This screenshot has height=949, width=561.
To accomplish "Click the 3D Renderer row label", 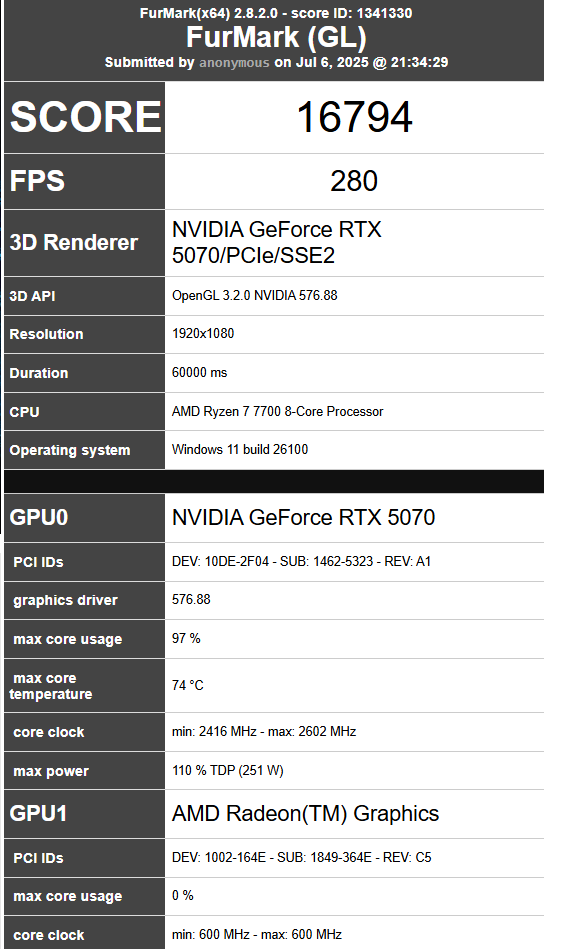I will tap(74, 242).
